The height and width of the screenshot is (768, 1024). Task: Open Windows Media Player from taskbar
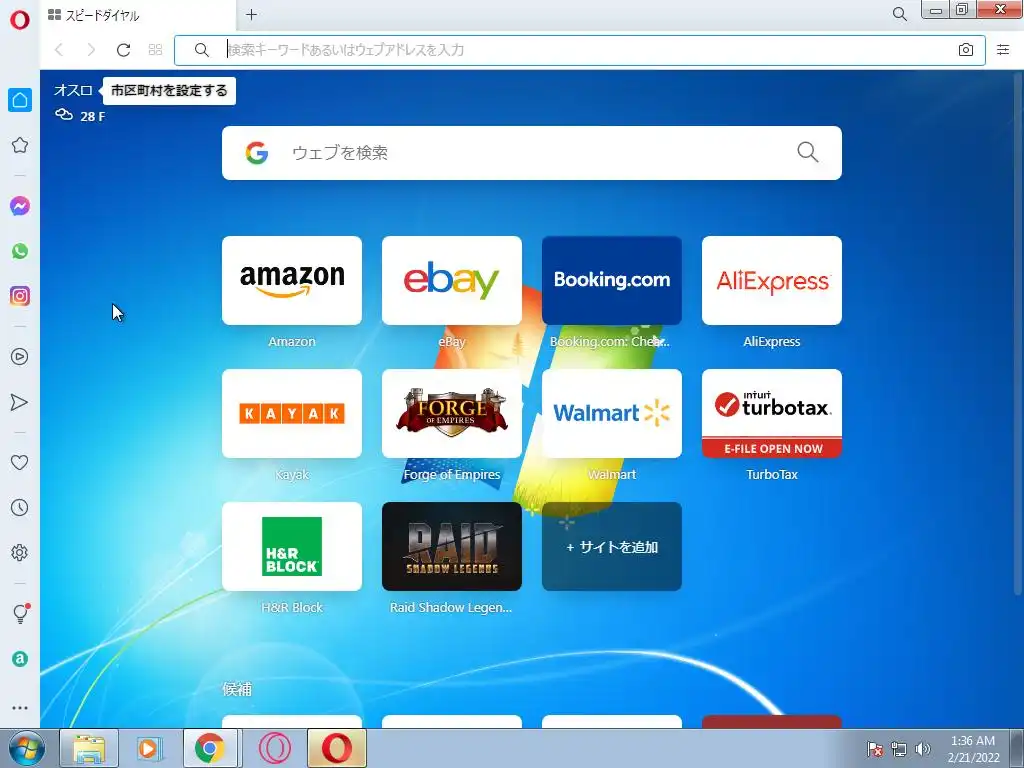(149, 748)
